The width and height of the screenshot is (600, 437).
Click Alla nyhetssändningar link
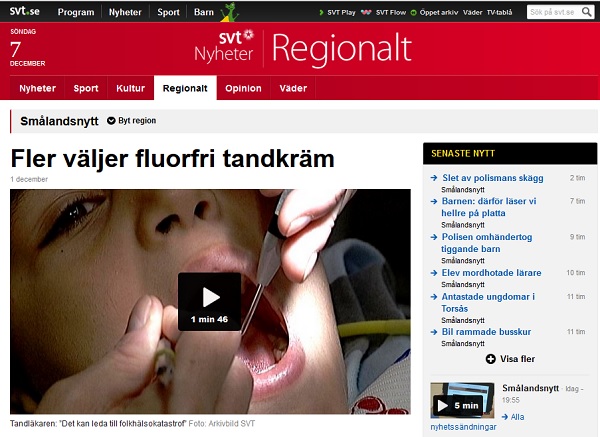477,422
